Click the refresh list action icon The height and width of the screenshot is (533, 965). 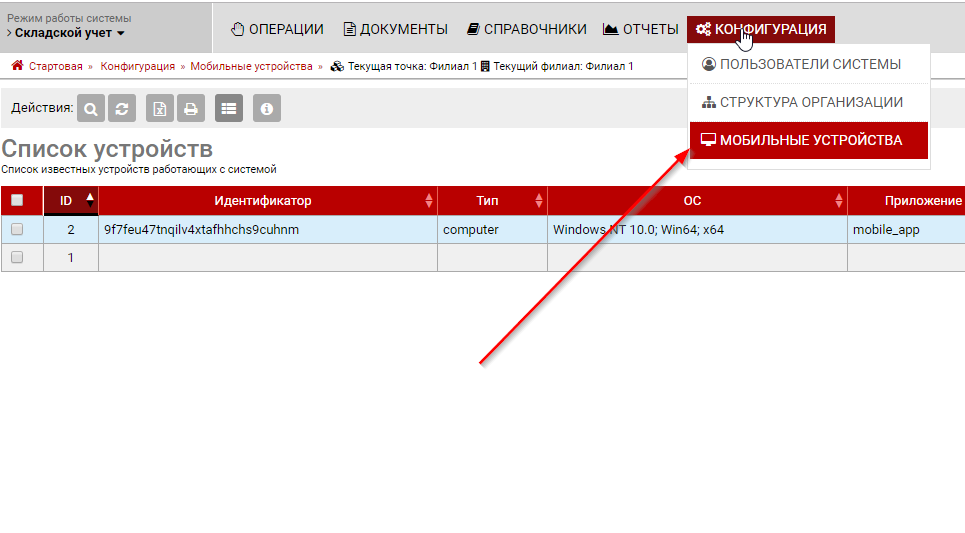pyautogui.click(x=121, y=108)
